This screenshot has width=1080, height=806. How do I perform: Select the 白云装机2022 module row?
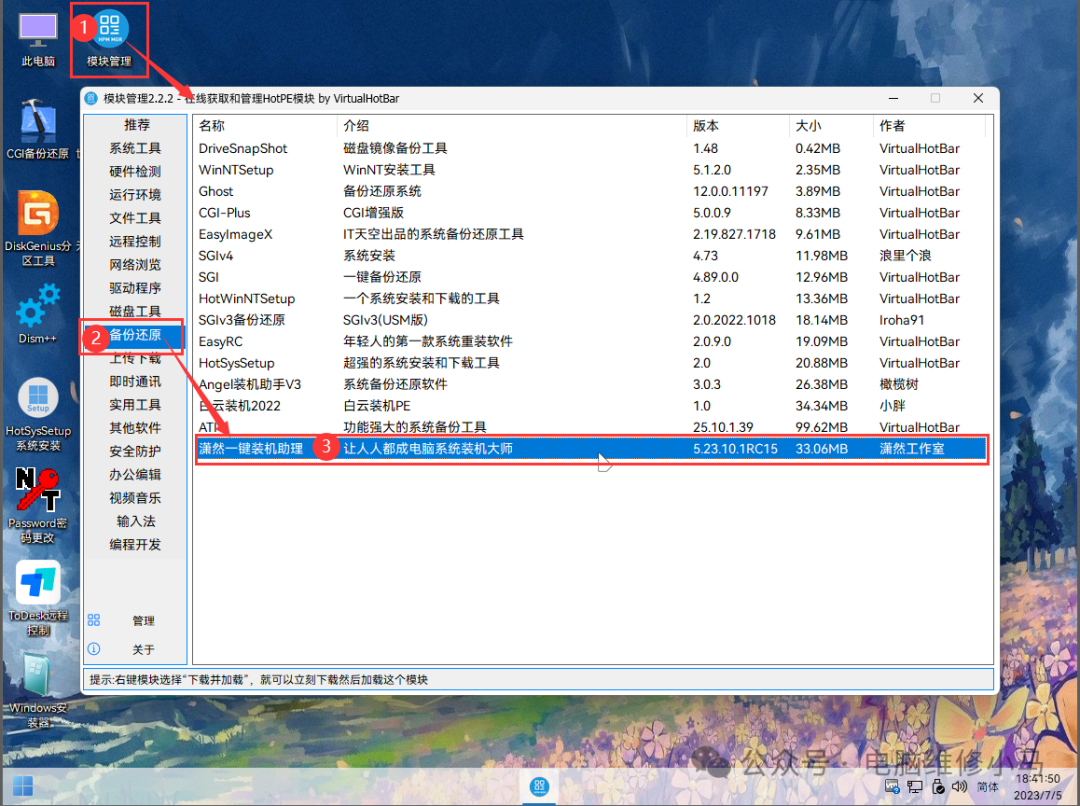[592, 405]
